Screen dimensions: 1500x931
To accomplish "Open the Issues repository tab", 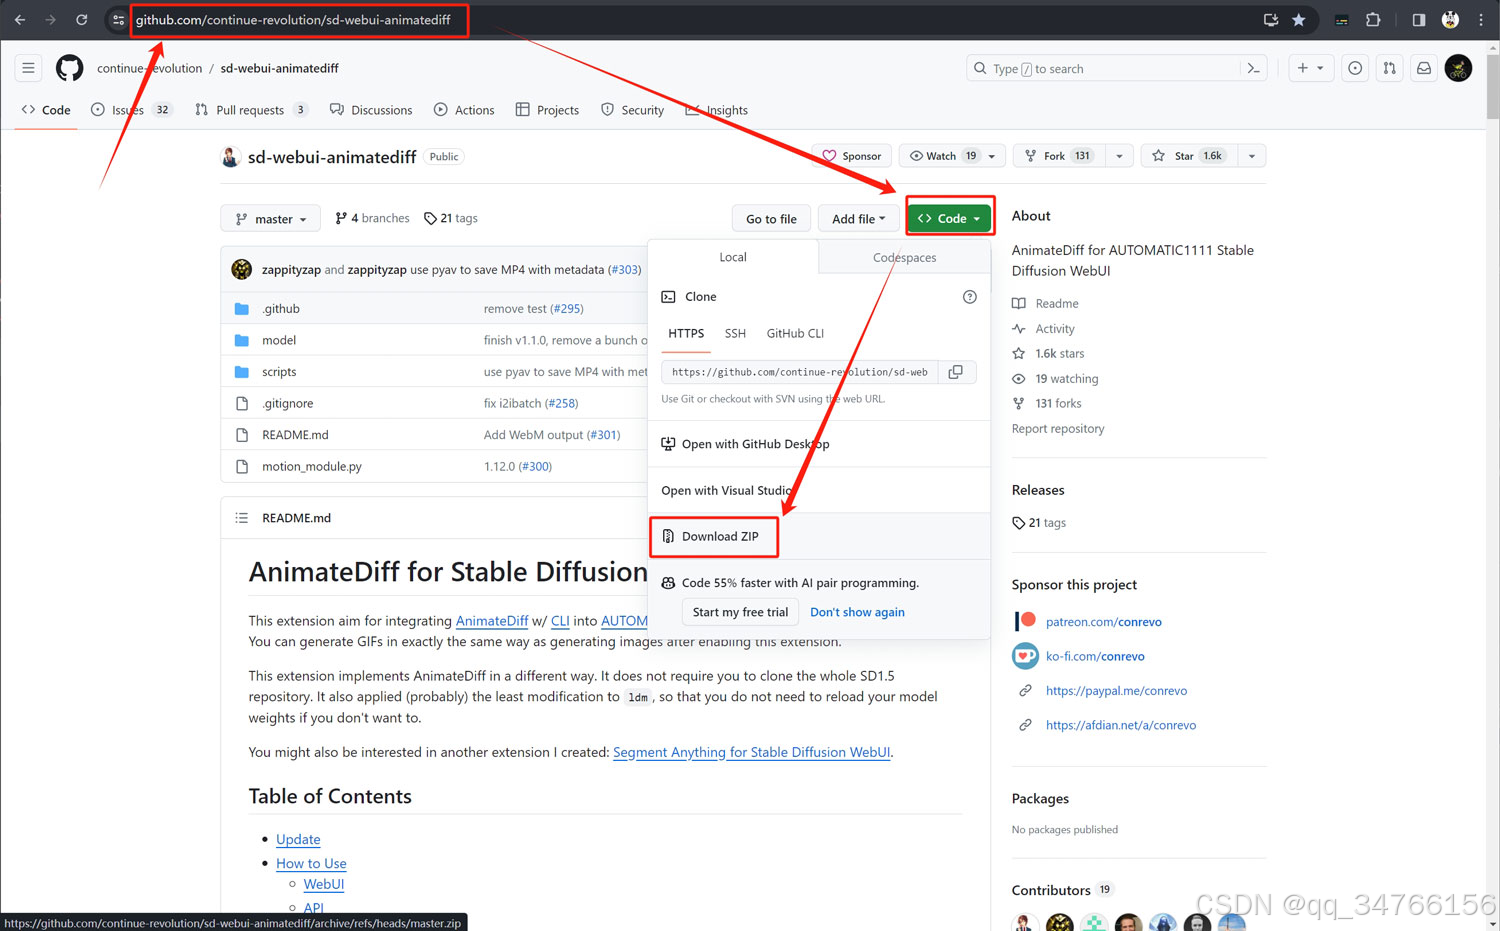I will (x=132, y=110).
